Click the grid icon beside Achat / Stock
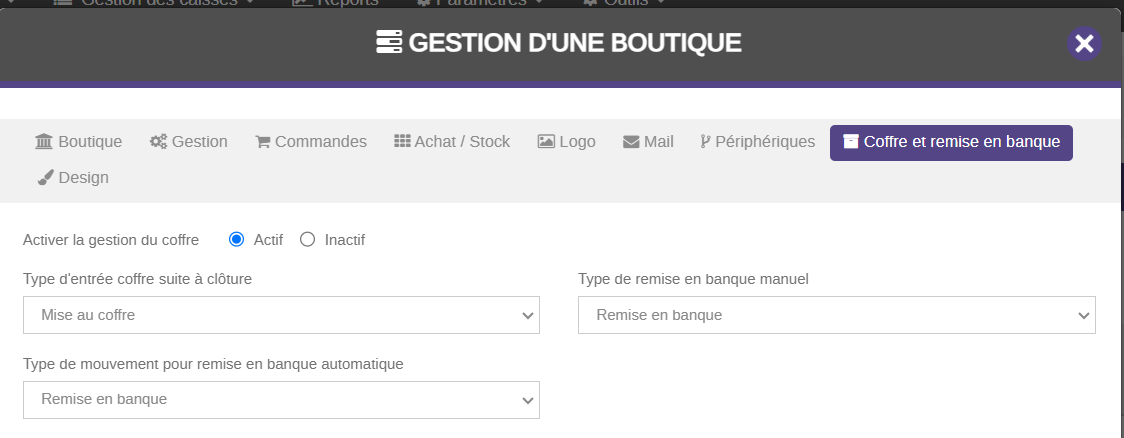The height and width of the screenshot is (438, 1124). click(x=402, y=142)
